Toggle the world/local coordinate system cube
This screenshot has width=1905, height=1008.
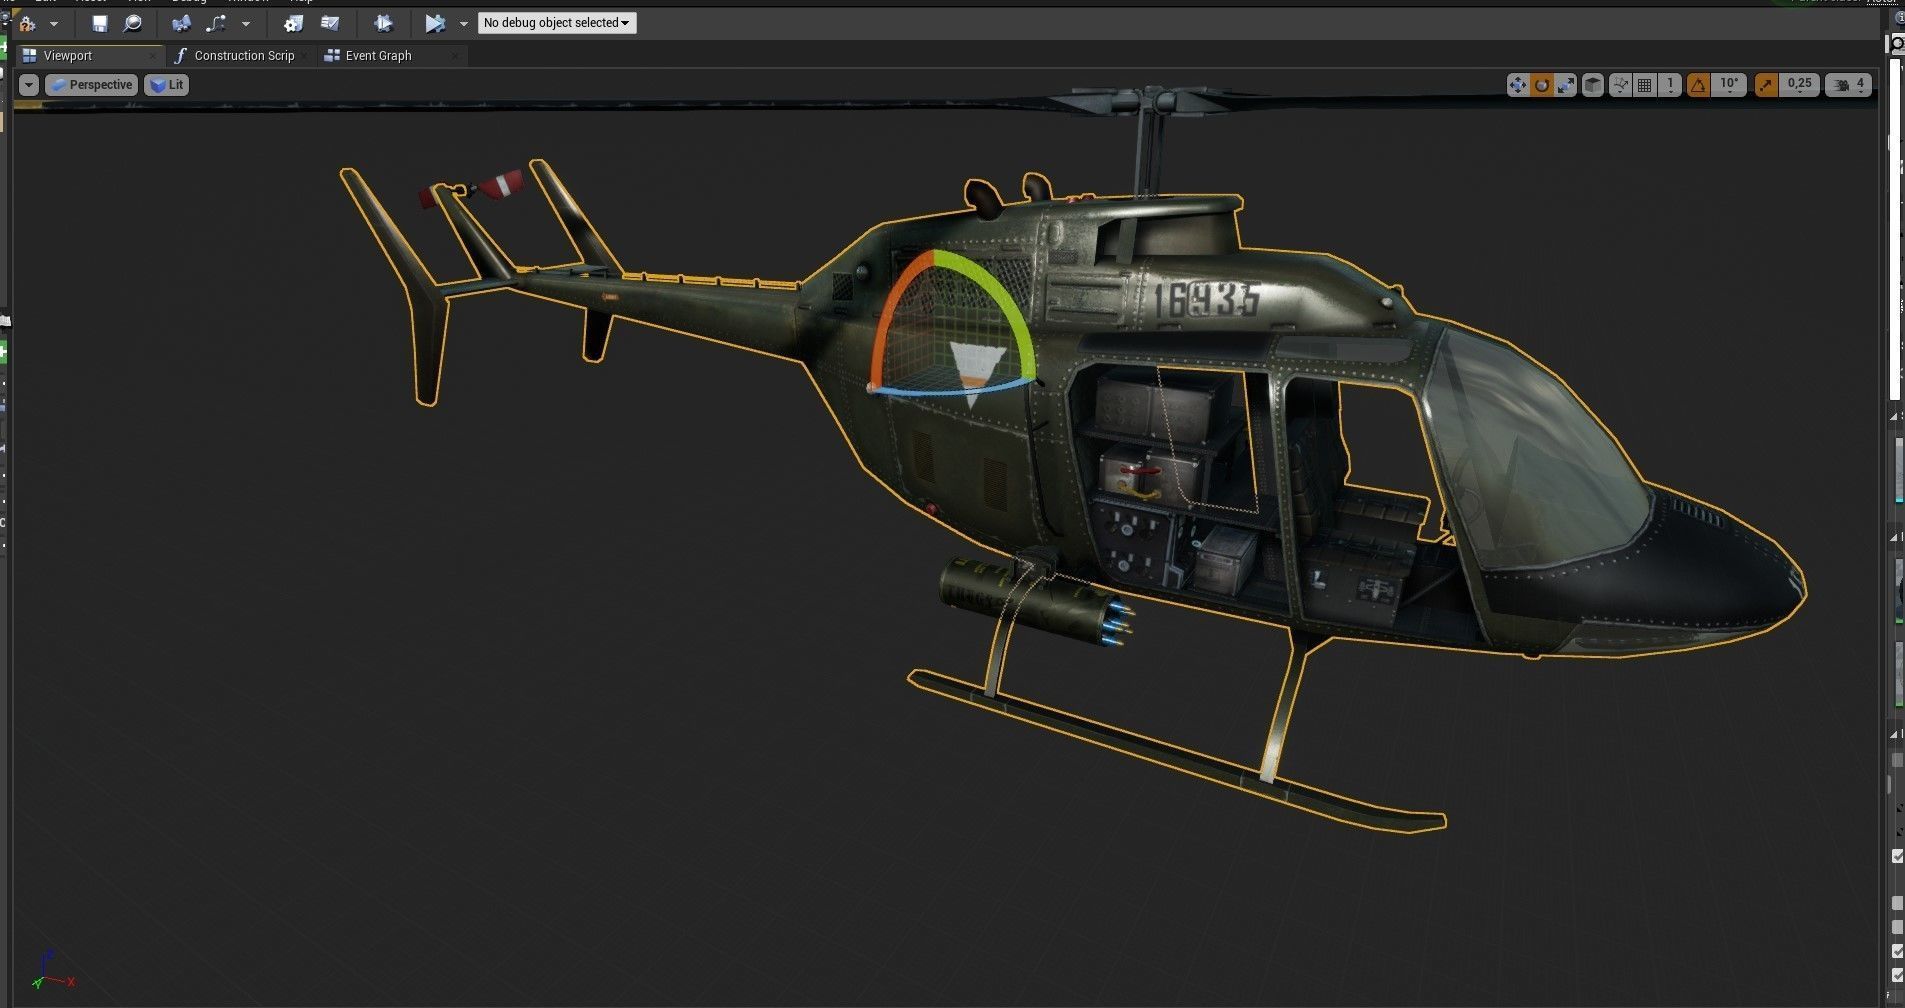[1593, 85]
